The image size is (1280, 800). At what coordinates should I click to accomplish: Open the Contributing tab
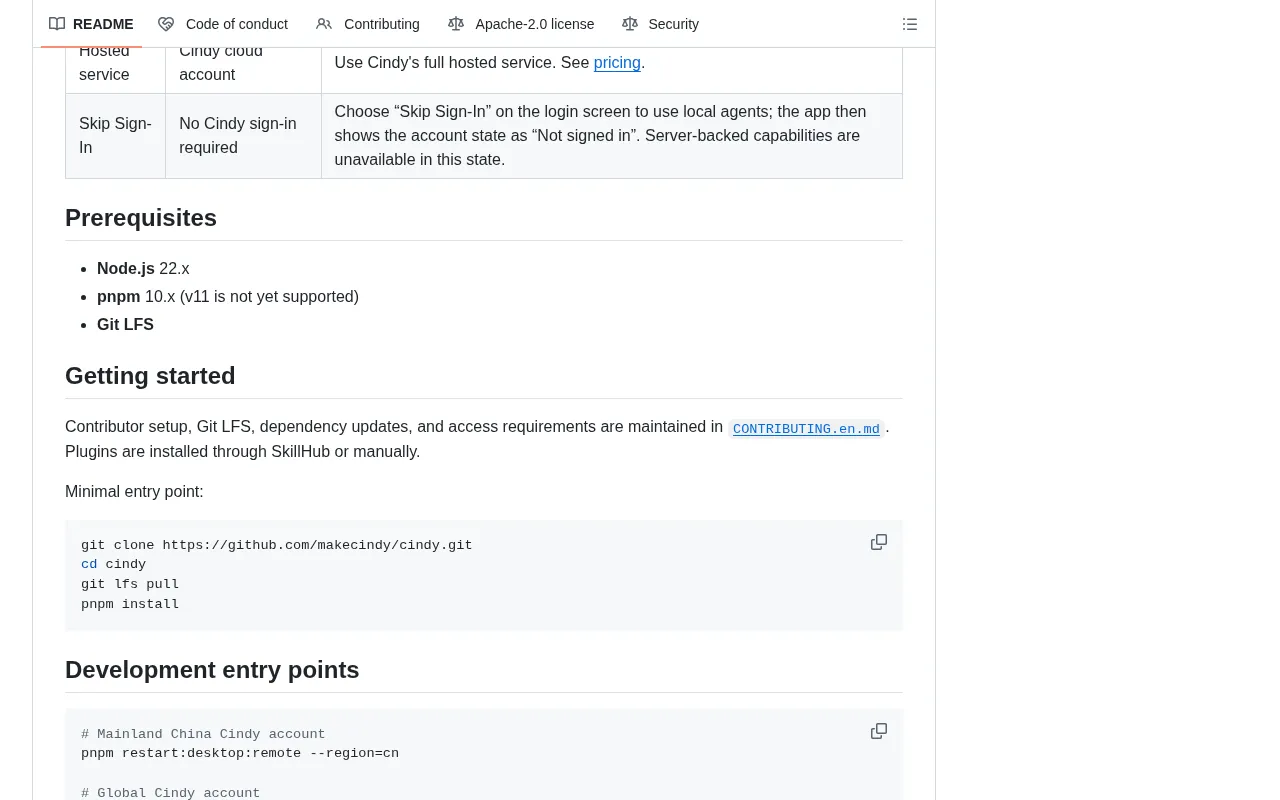[x=368, y=24]
